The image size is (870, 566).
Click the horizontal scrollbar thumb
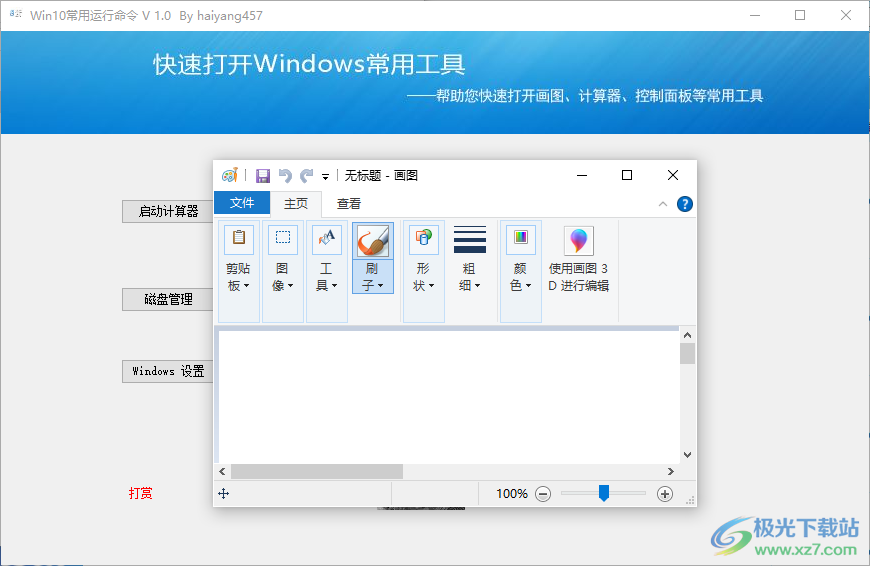(317, 472)
